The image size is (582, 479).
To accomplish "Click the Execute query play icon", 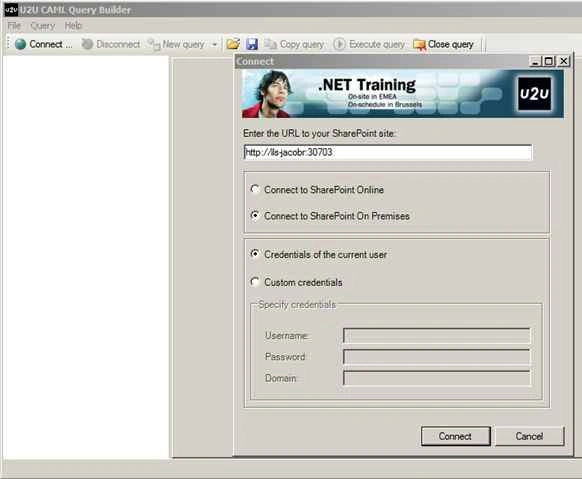I will (x=339, y=44).
